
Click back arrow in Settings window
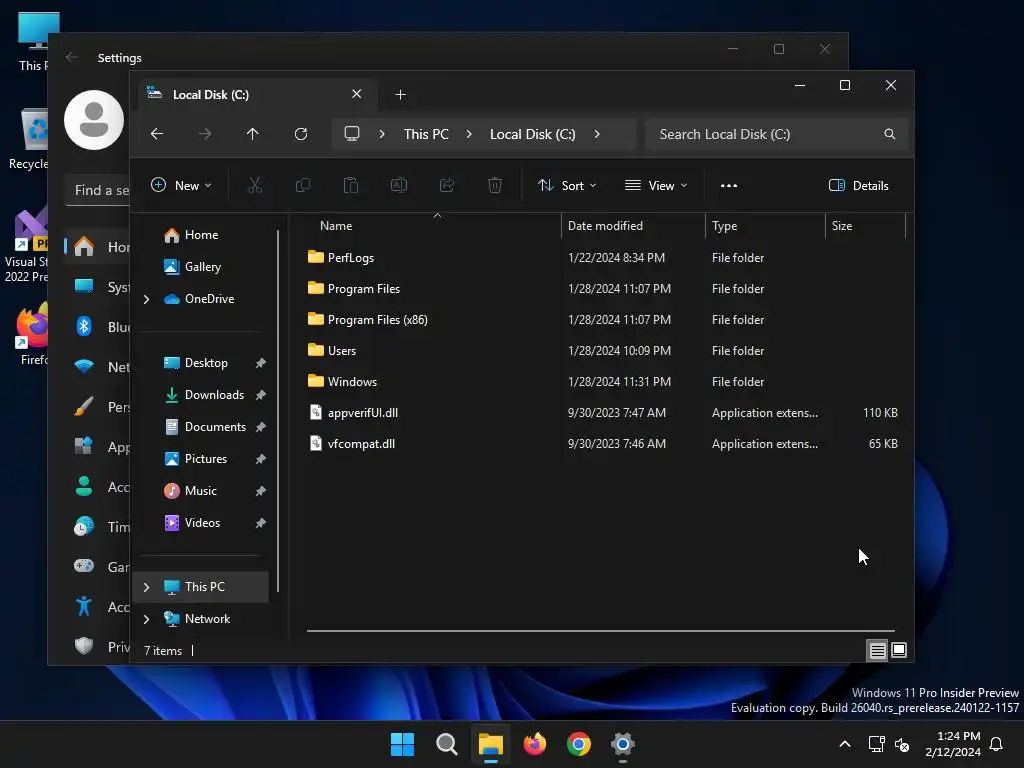tap(72, 57)
